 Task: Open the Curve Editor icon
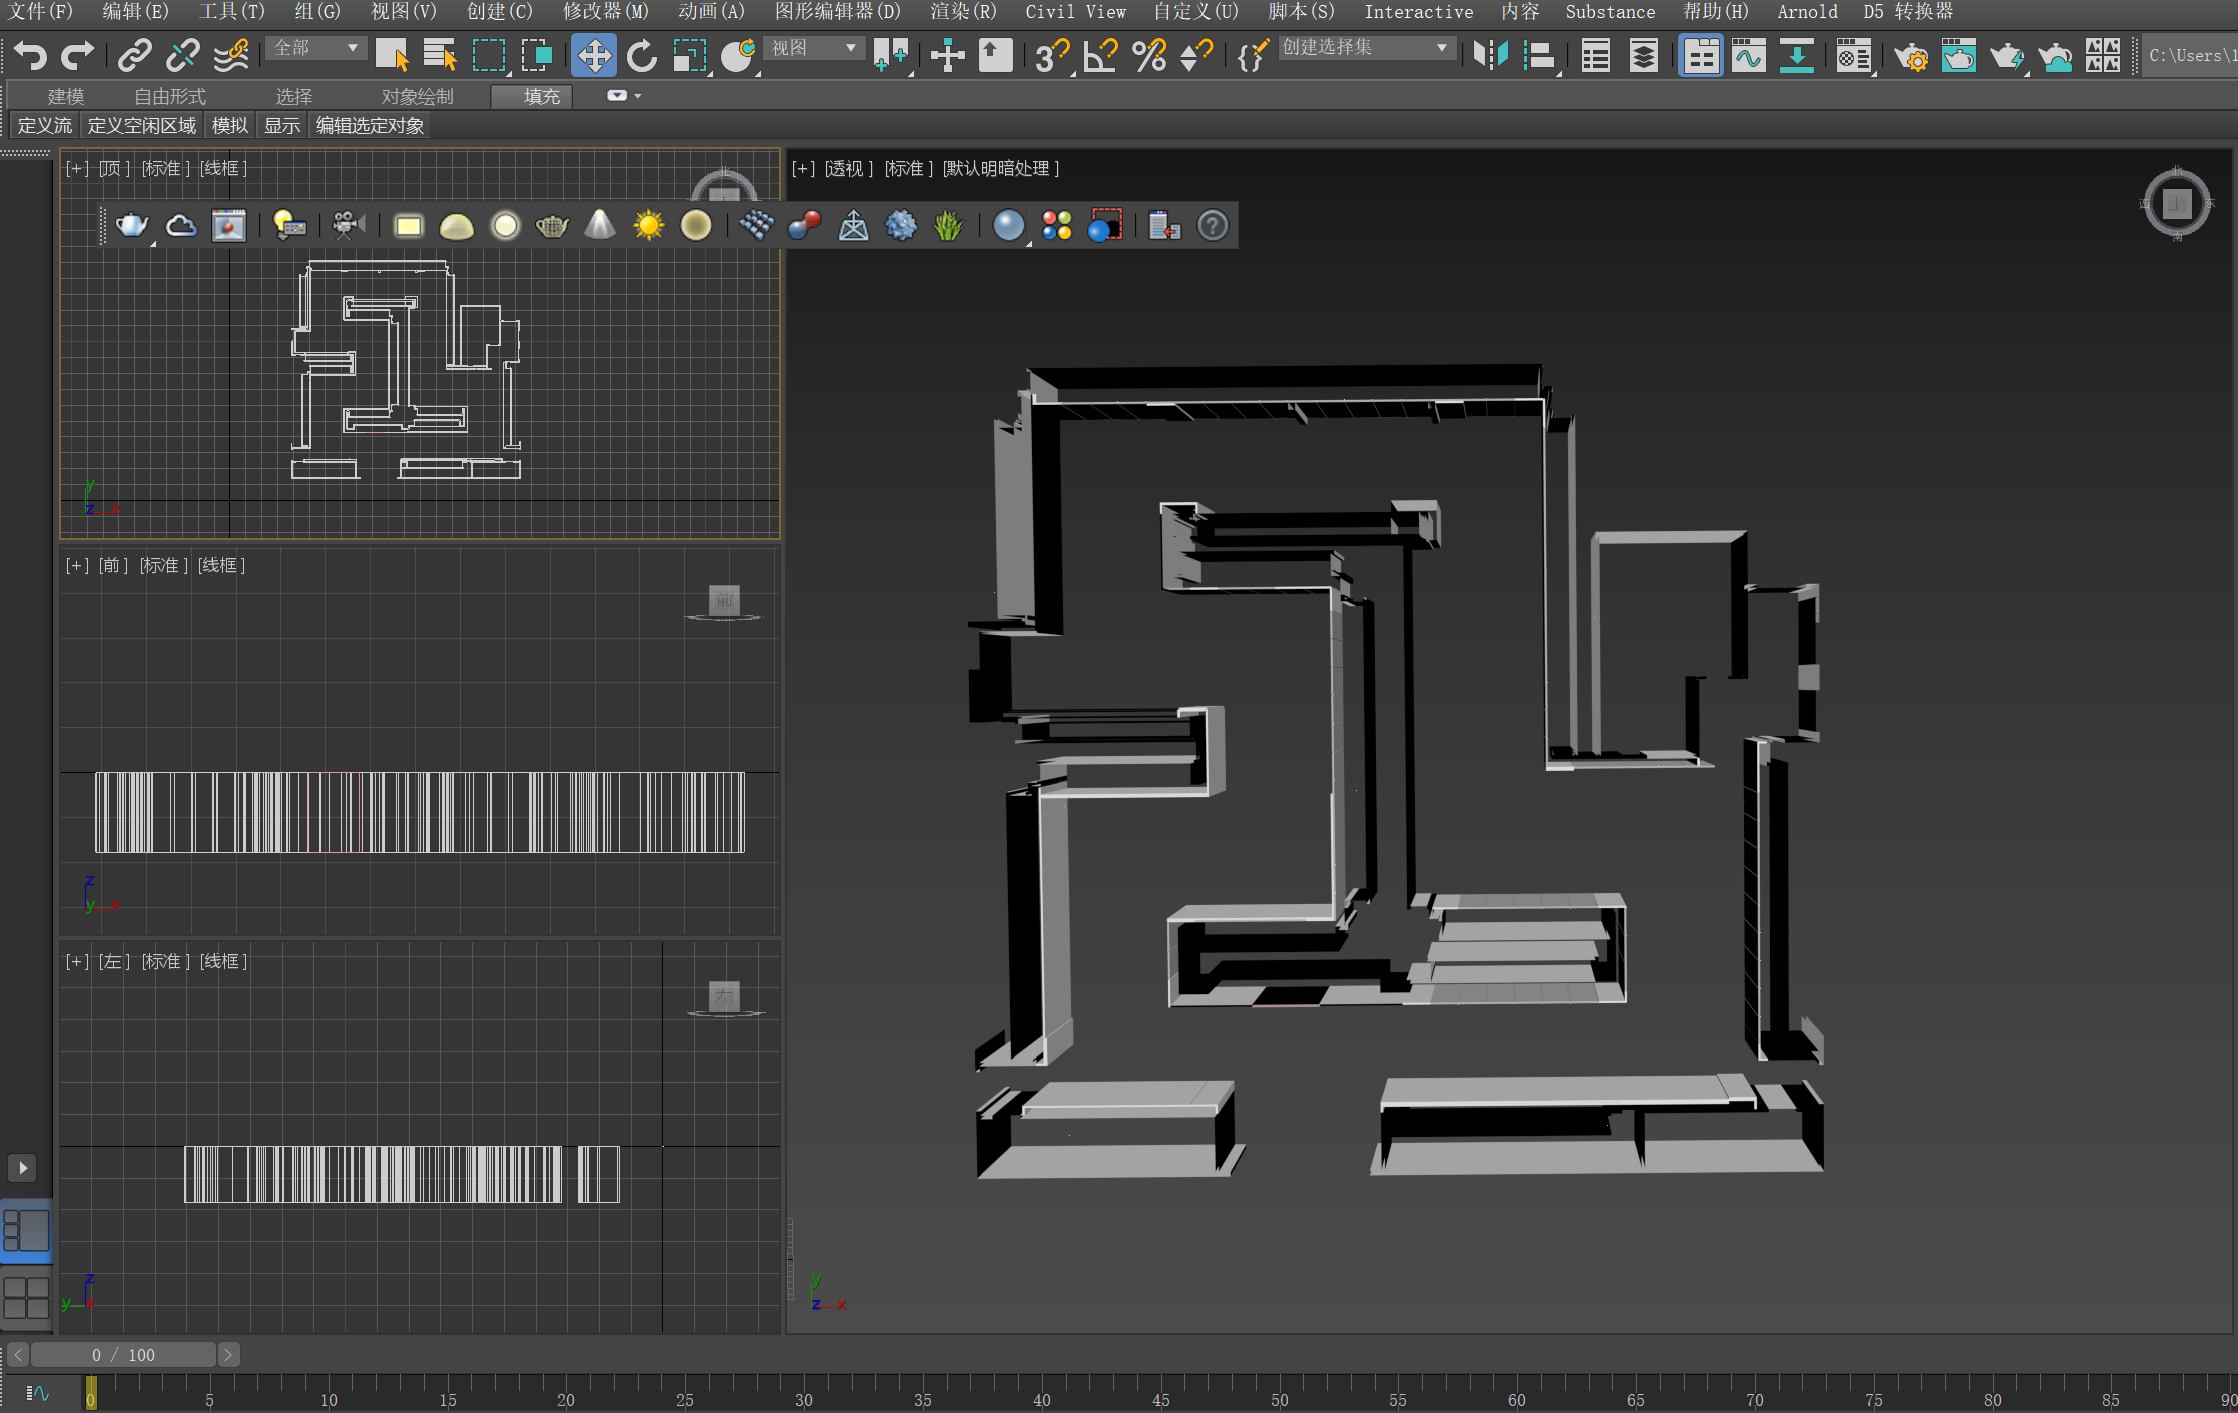tap(1748, 56)
